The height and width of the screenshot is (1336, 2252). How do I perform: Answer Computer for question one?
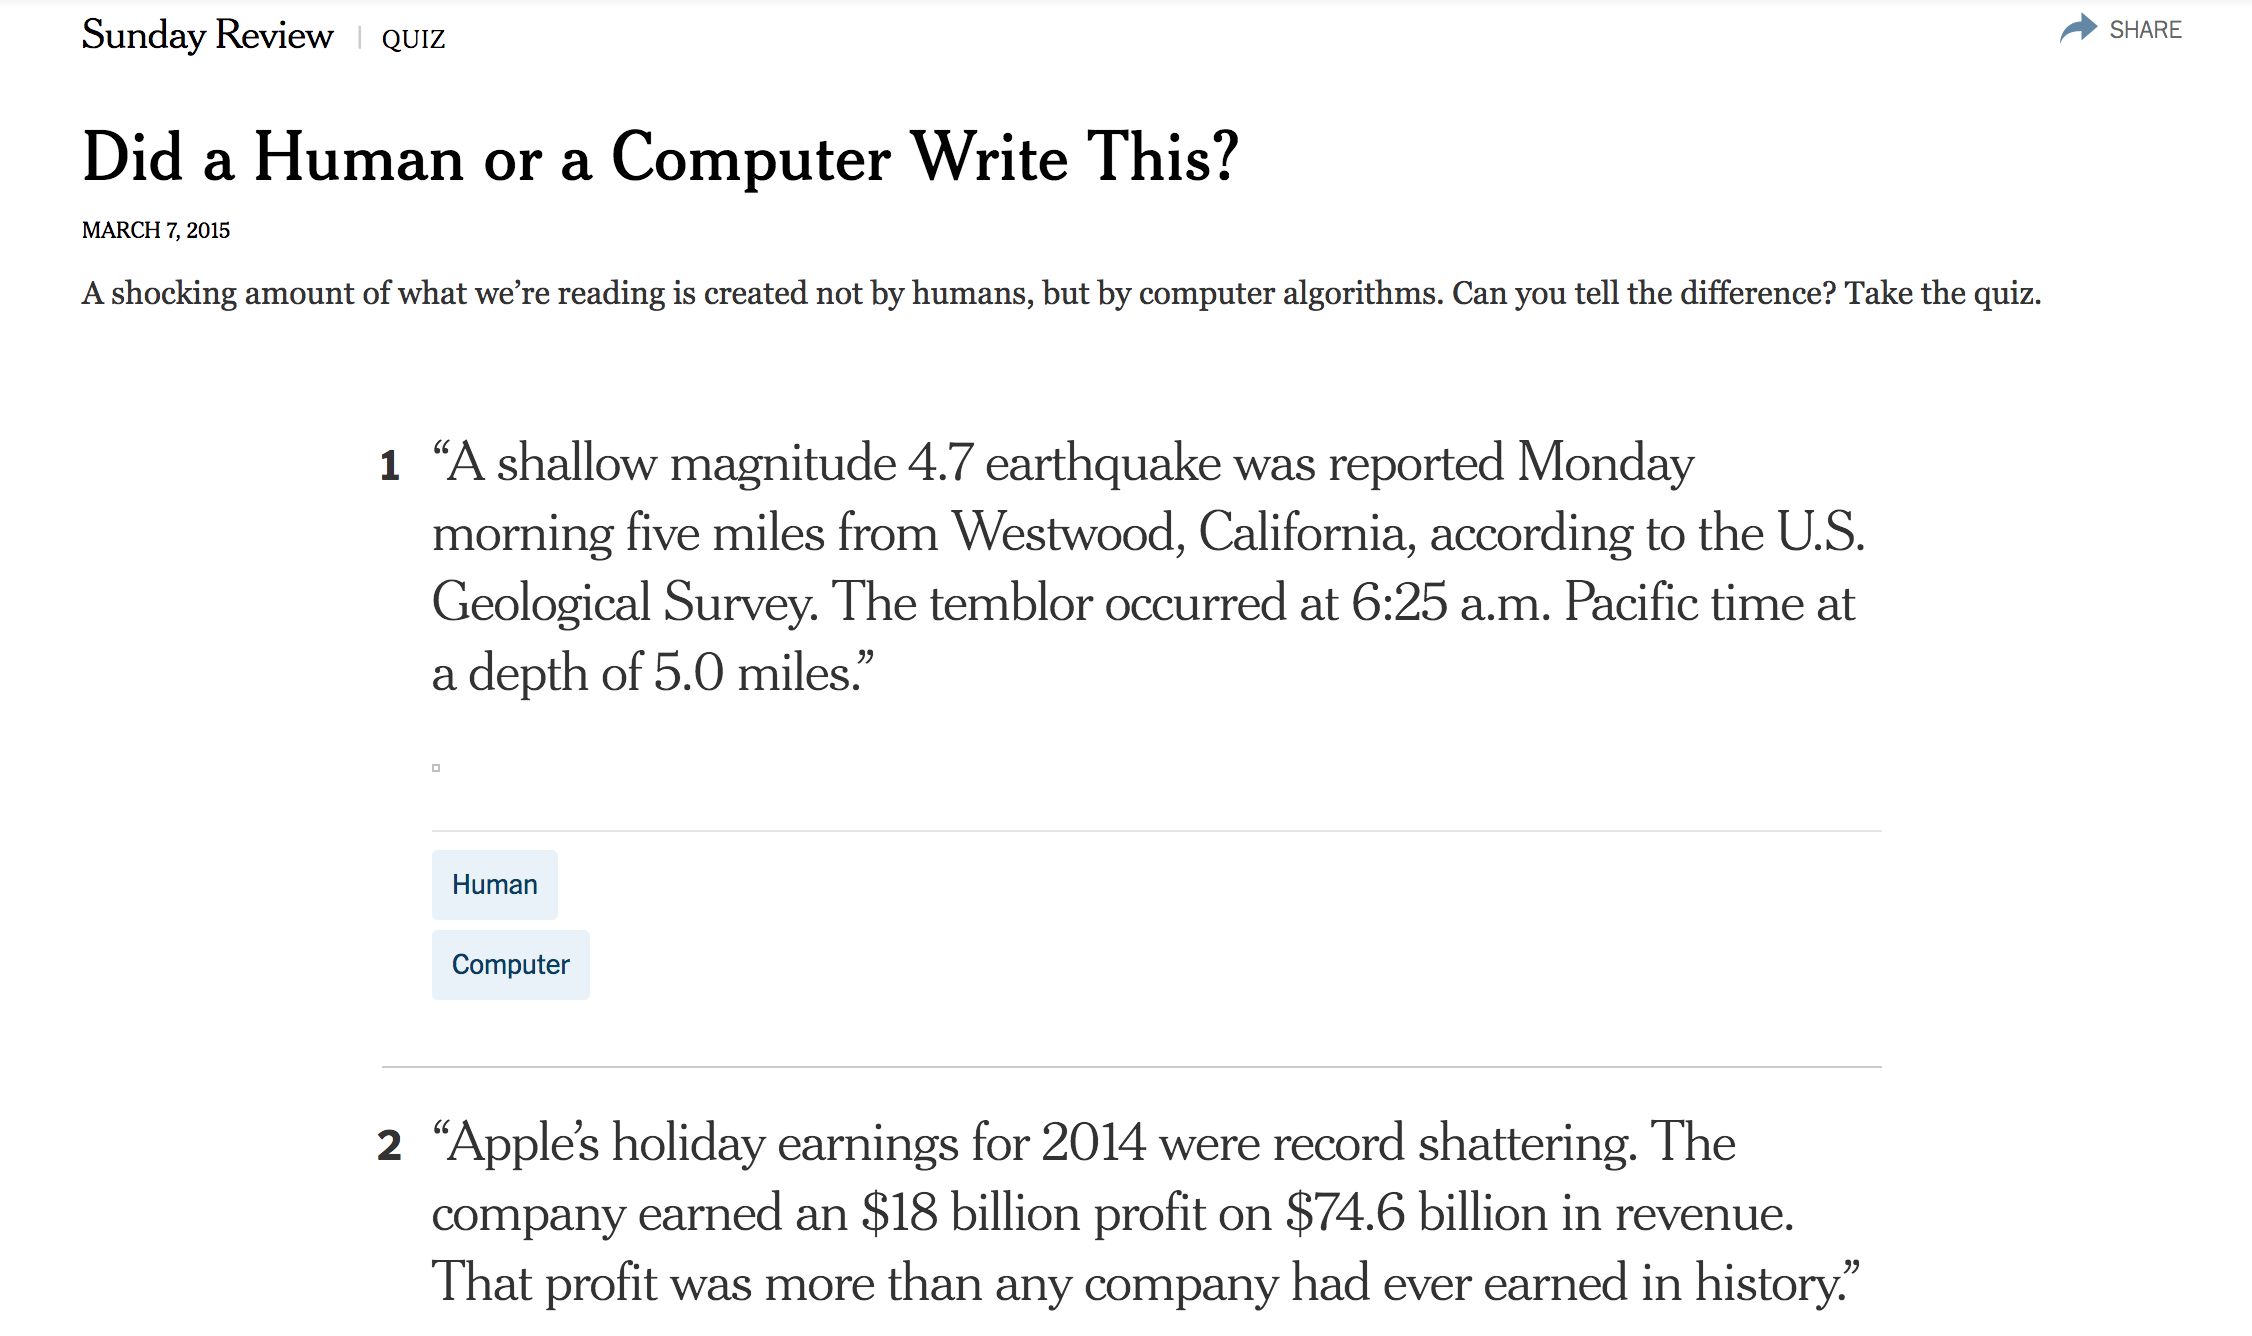coord(511,965)
